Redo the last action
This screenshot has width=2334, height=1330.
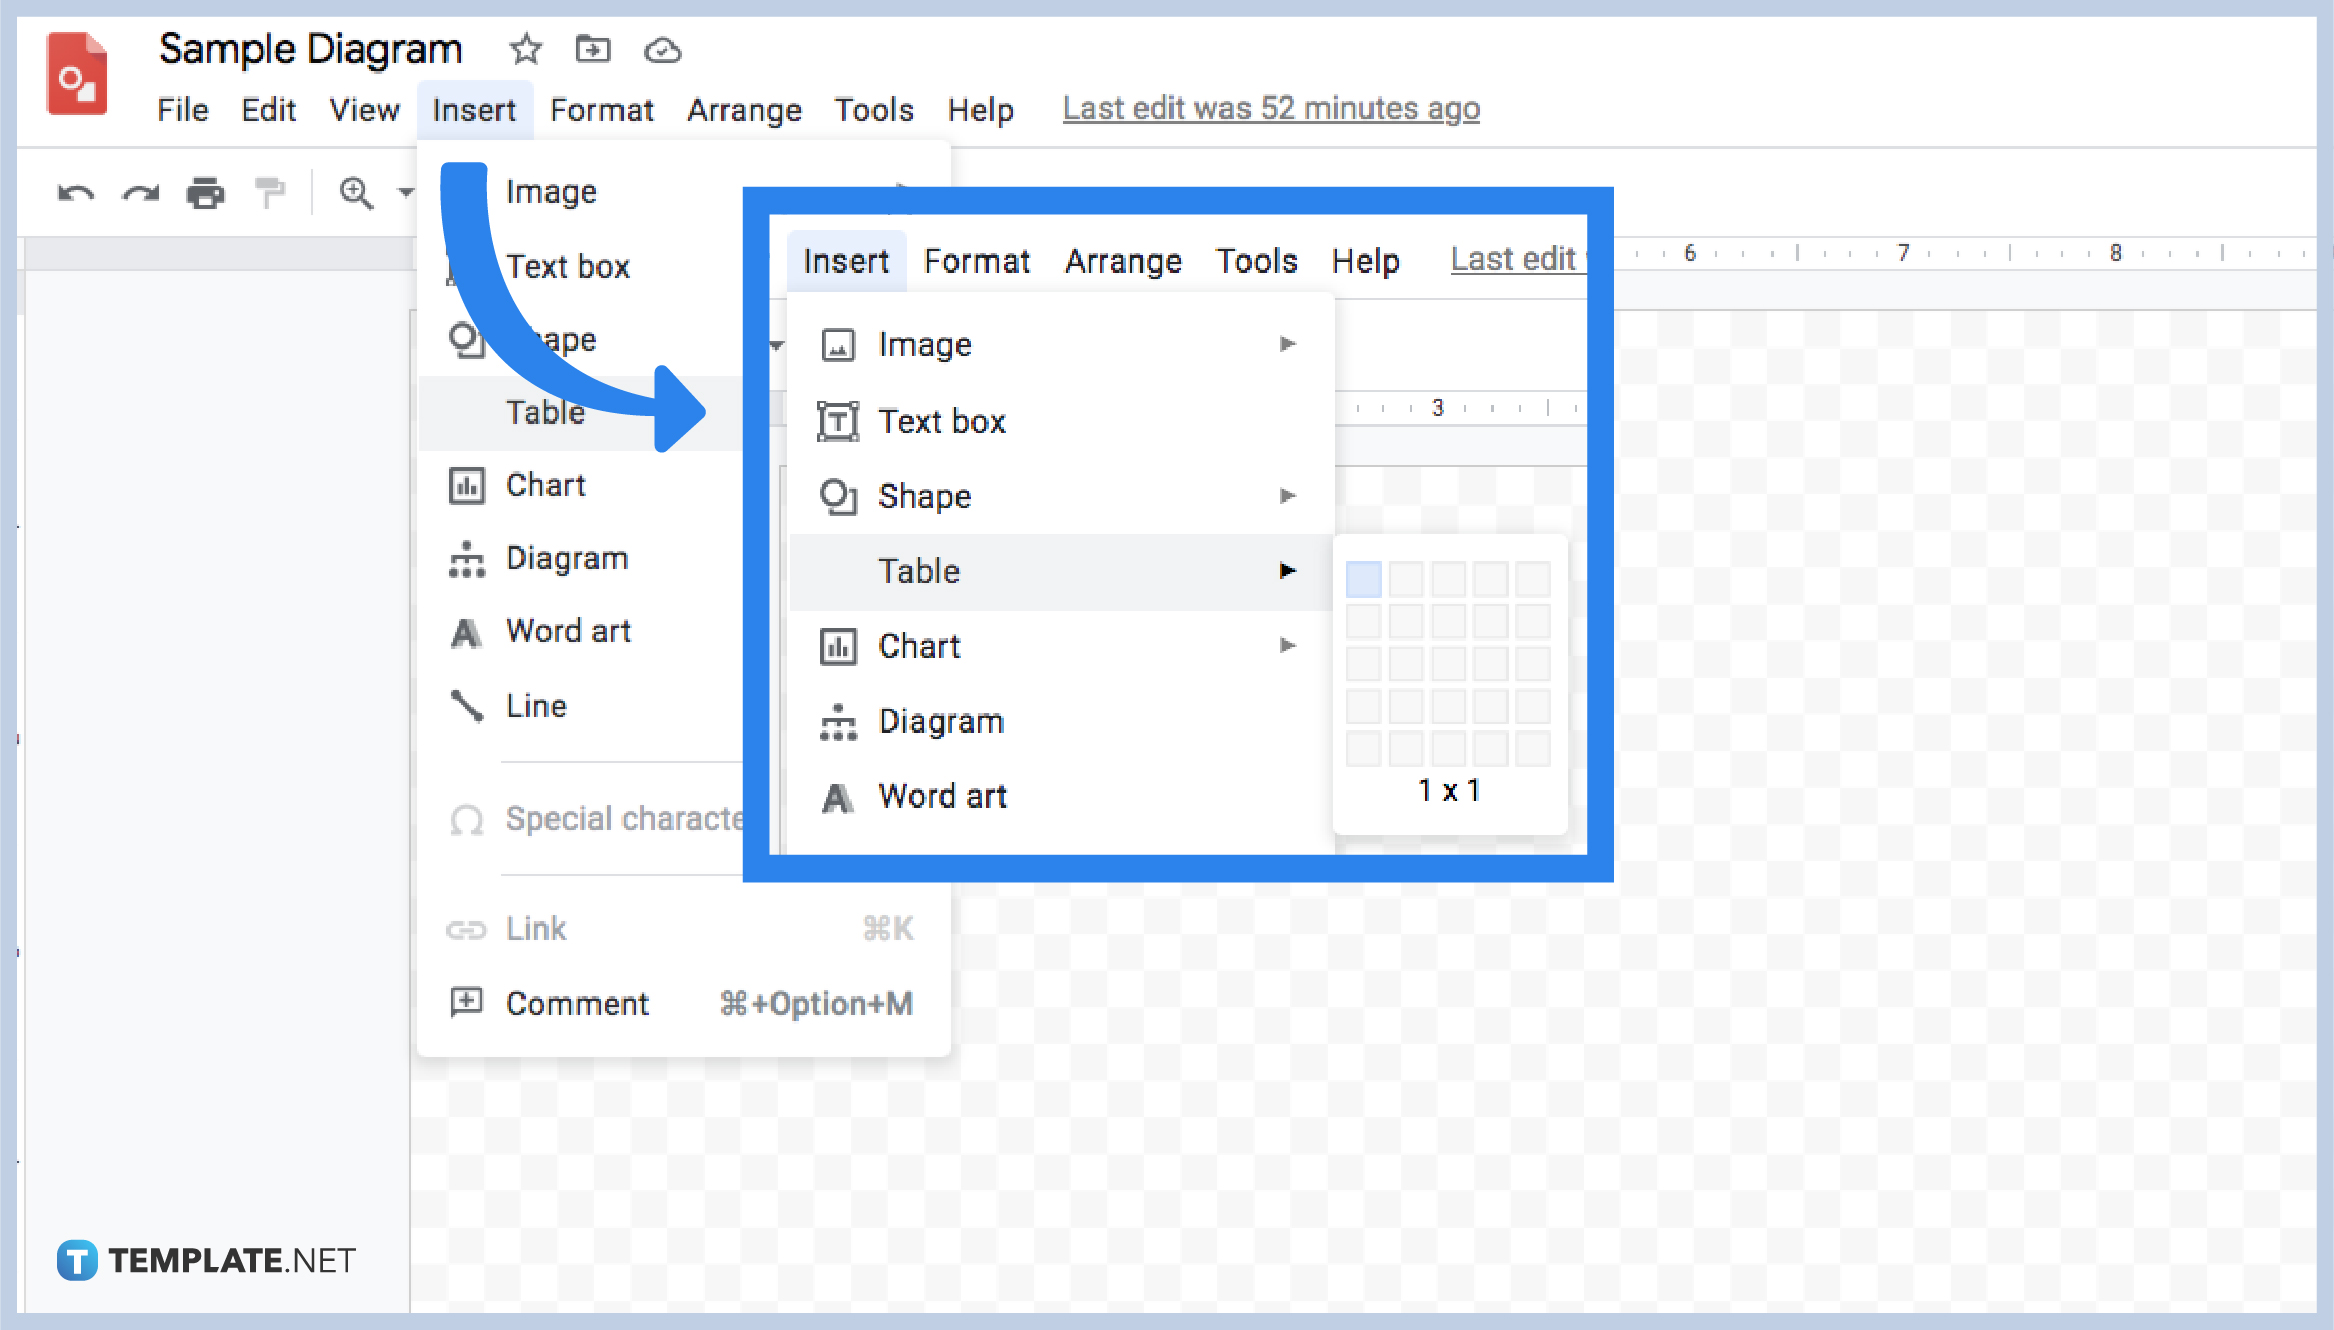coord(140,193)
